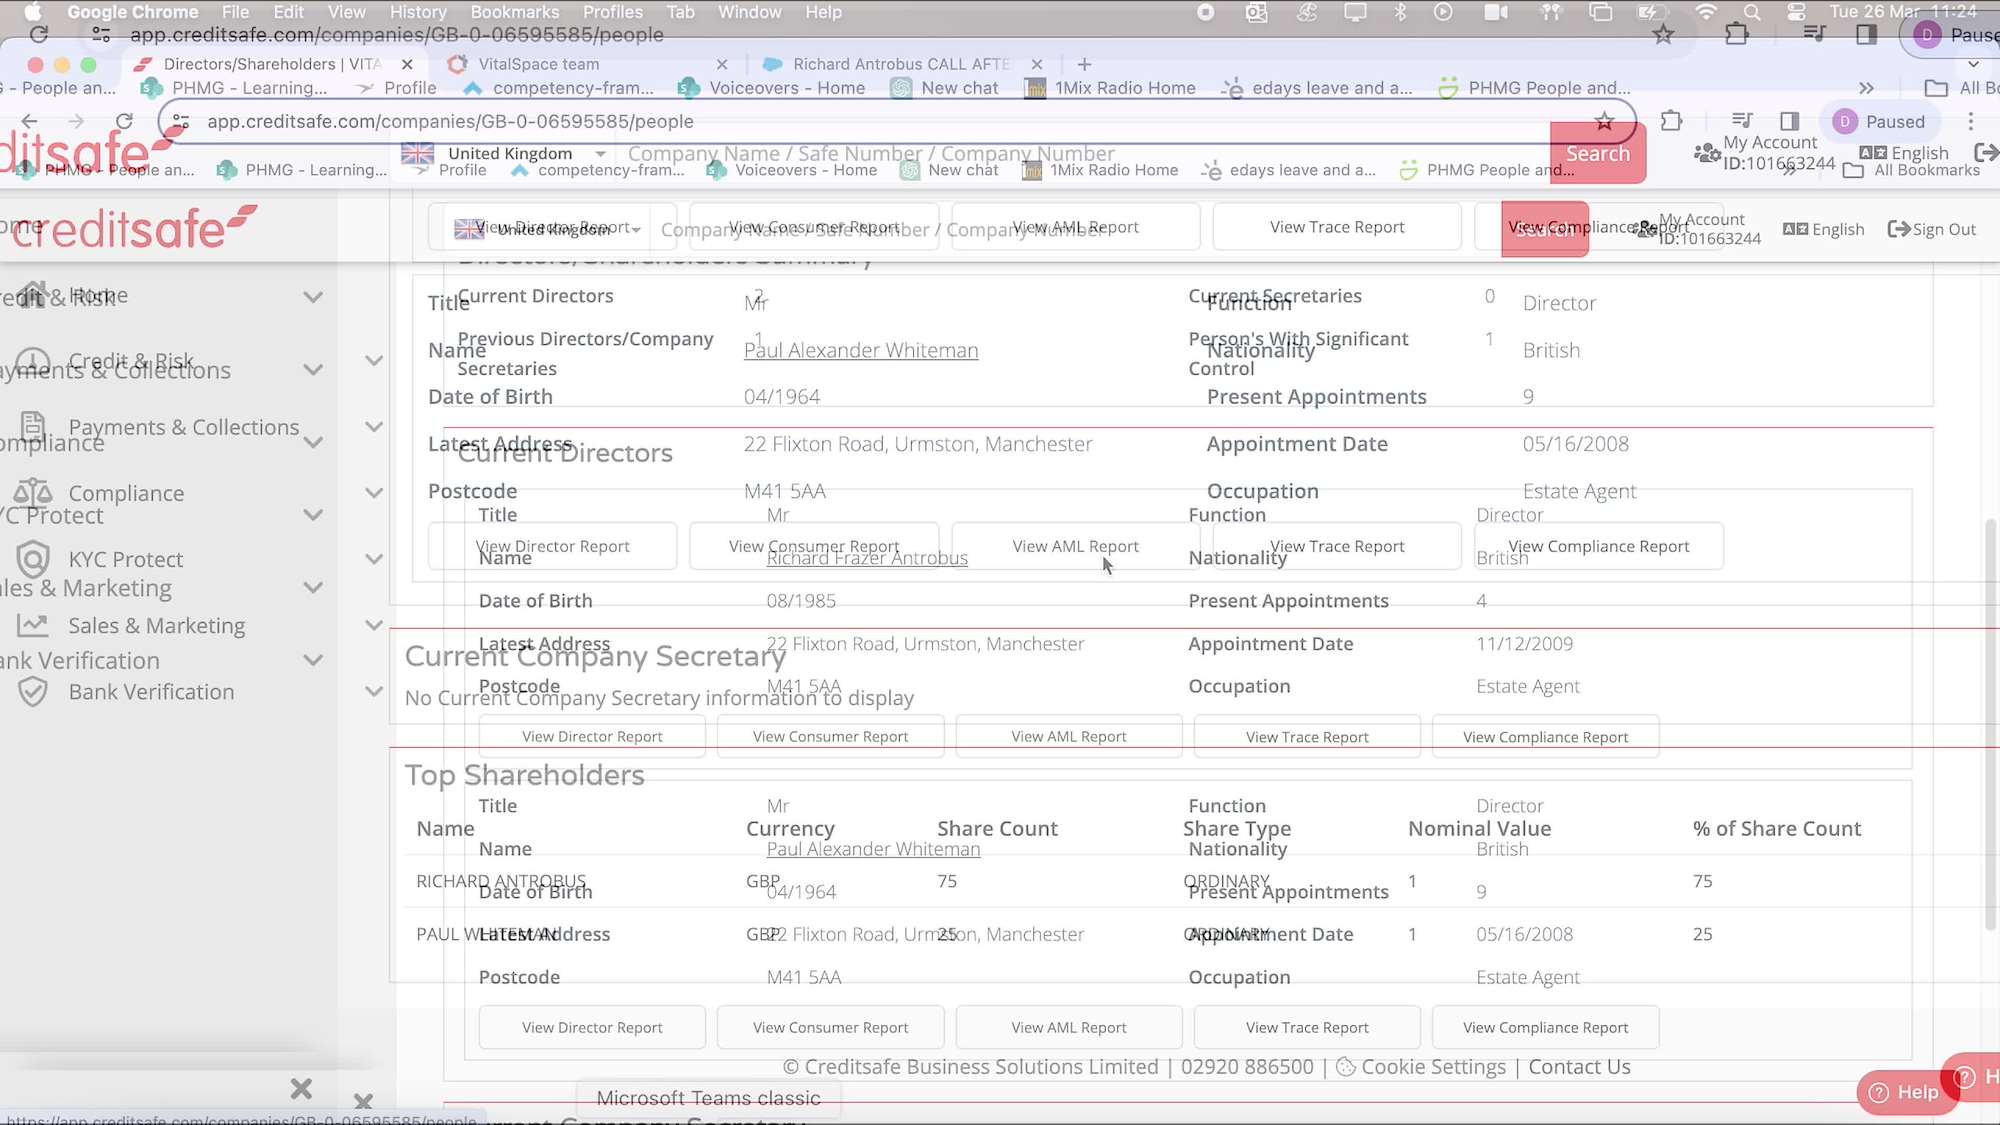Viewport: 2000px width, 1125px height.
Task: Open the Sales & Marketing chart icon
Action: coord(33,626)
